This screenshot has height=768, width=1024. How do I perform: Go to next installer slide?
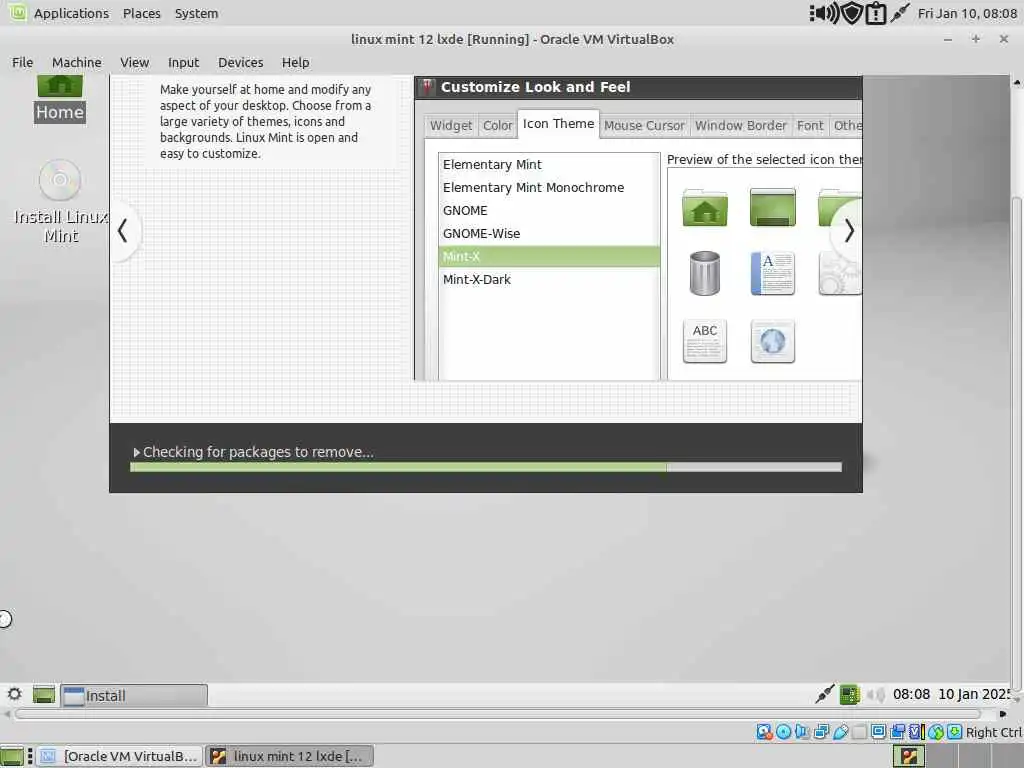click(848, 231)
